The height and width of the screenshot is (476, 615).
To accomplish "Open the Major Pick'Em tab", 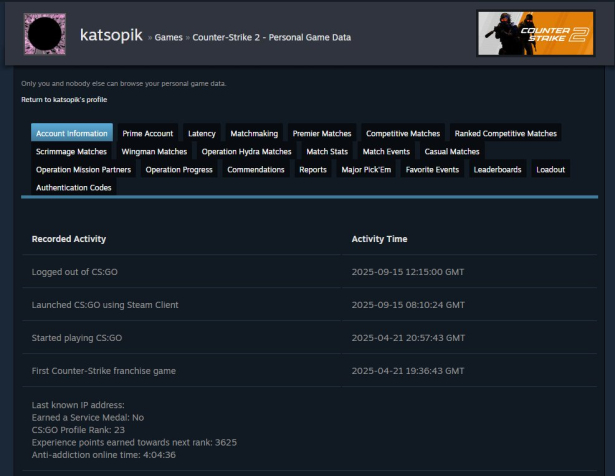I will coord(367,170).
